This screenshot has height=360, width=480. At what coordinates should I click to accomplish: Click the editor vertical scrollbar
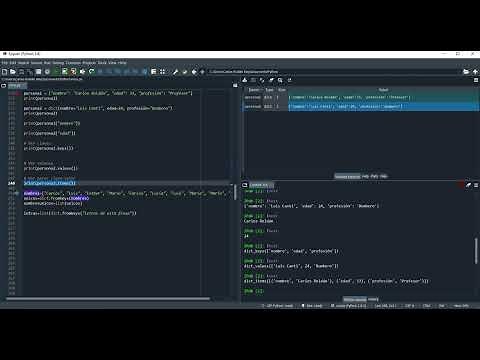tap(235, 193)
